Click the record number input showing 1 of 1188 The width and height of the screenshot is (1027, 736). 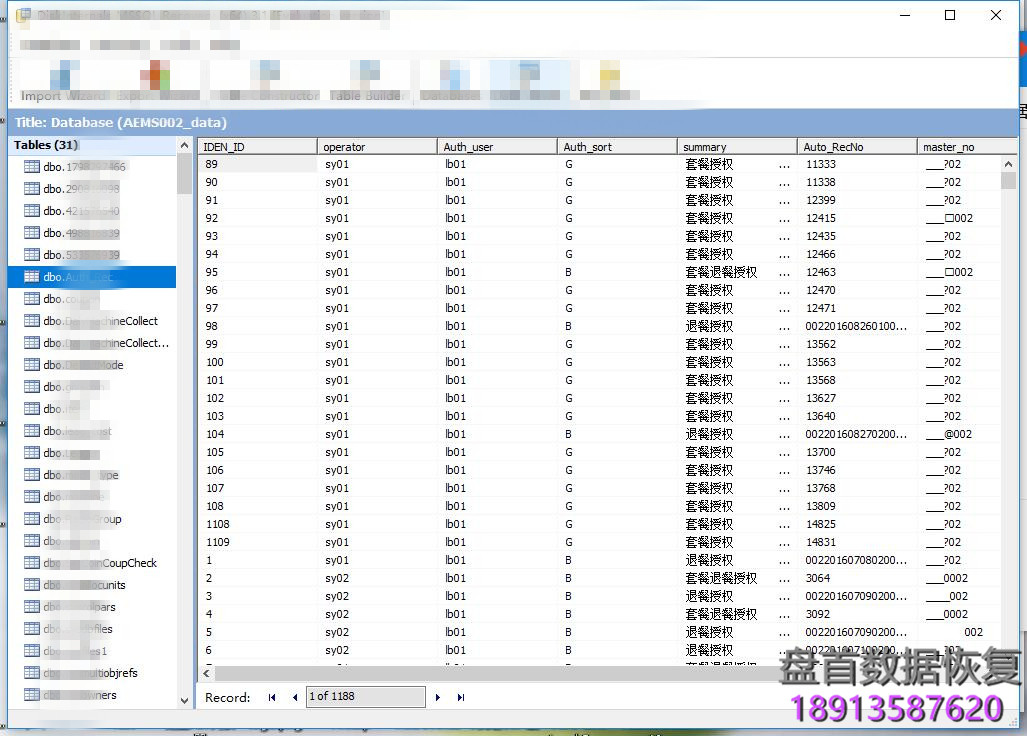pos(365,696)
